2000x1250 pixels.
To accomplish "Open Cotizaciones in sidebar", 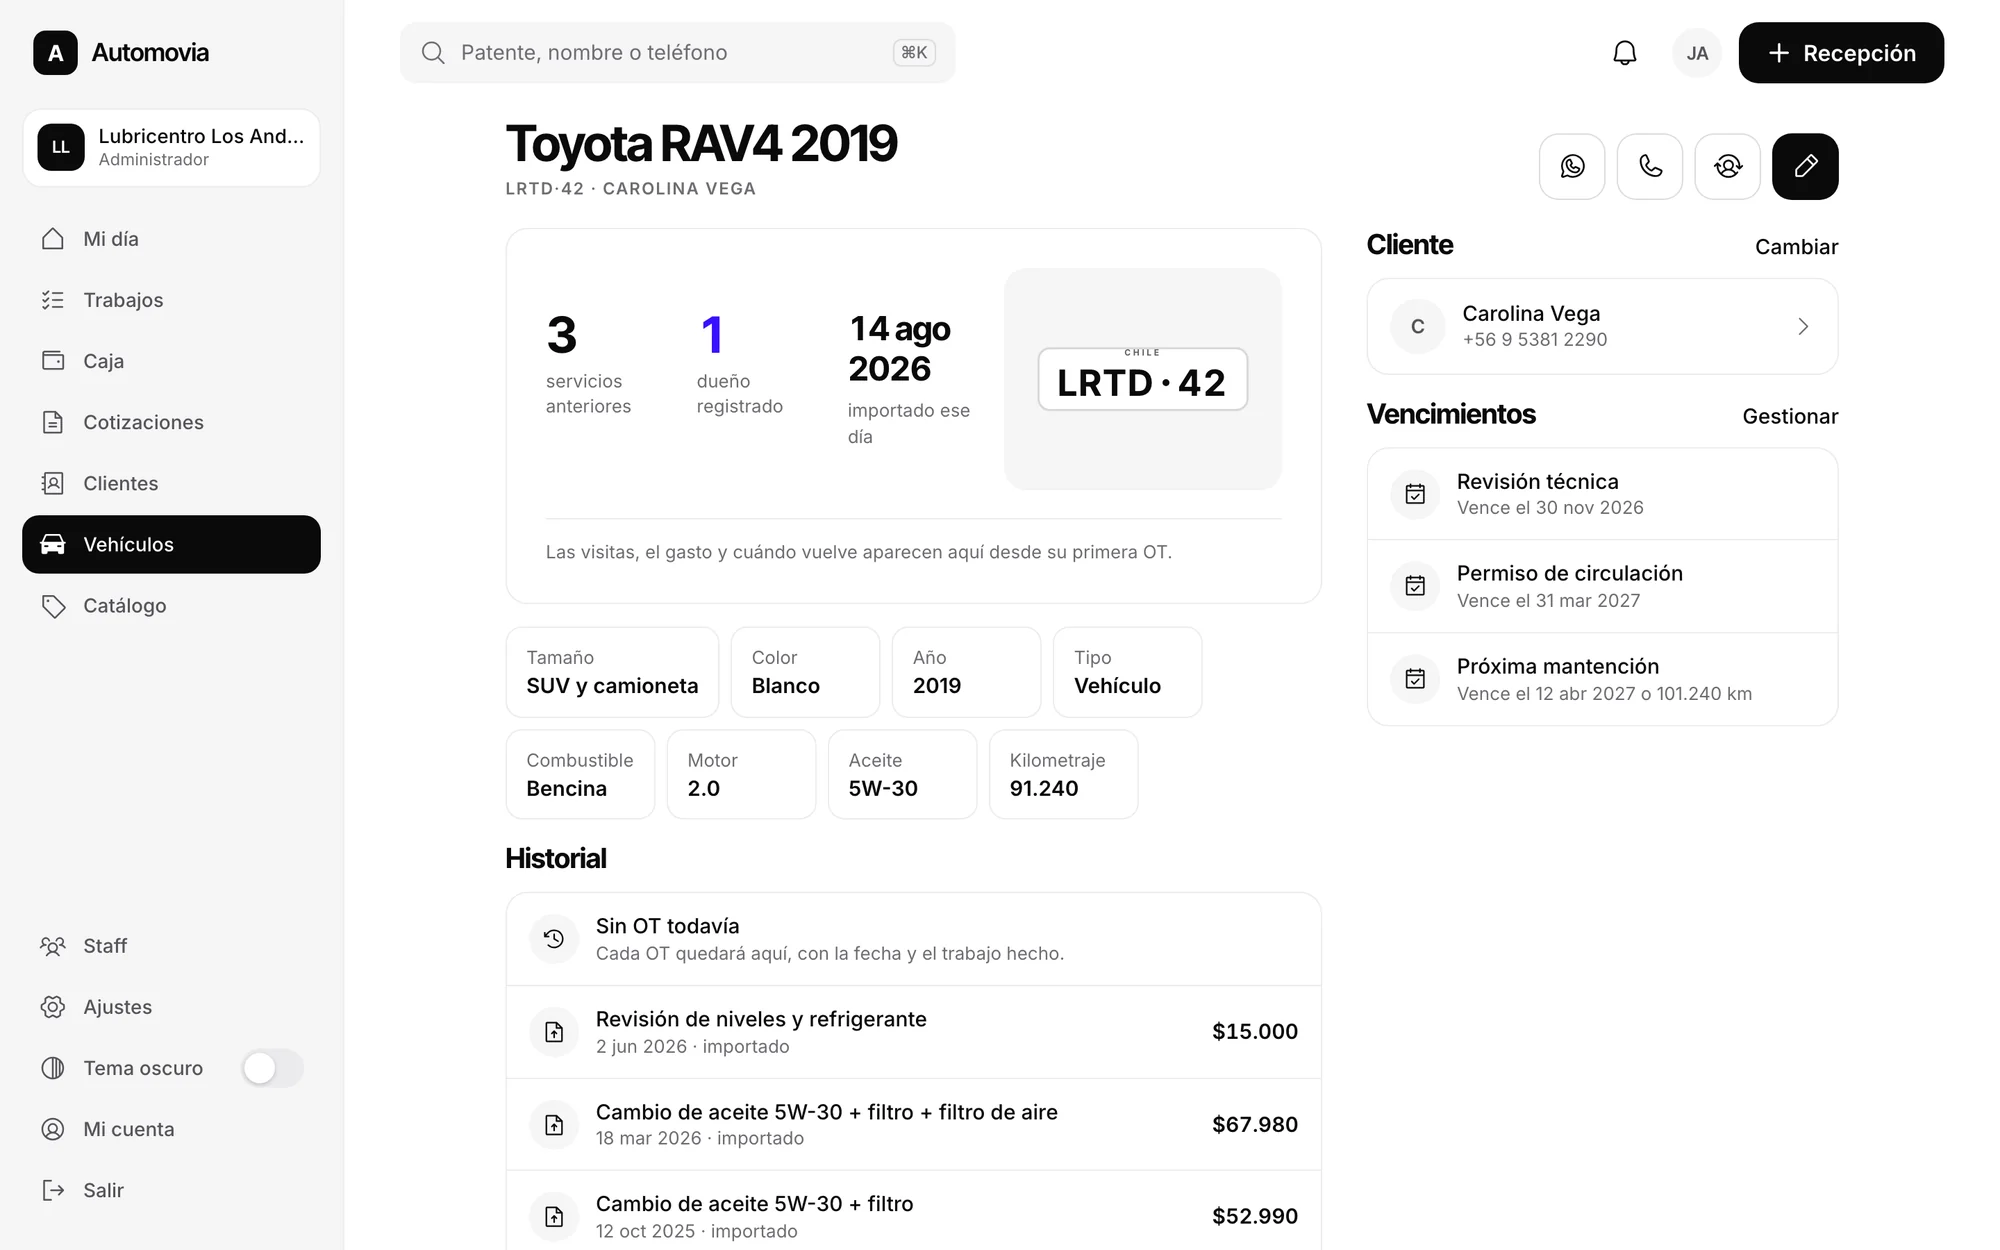I will click(x=171, y=422).
